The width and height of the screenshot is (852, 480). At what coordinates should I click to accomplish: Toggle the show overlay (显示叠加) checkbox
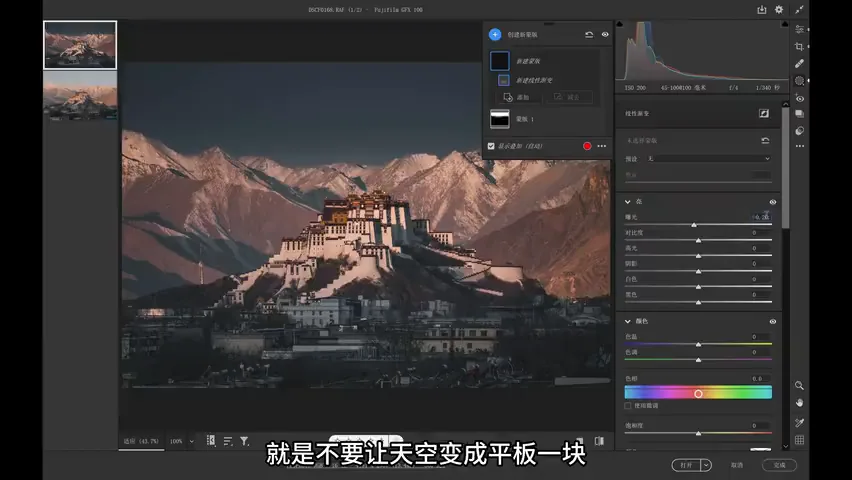pos(491,146)
